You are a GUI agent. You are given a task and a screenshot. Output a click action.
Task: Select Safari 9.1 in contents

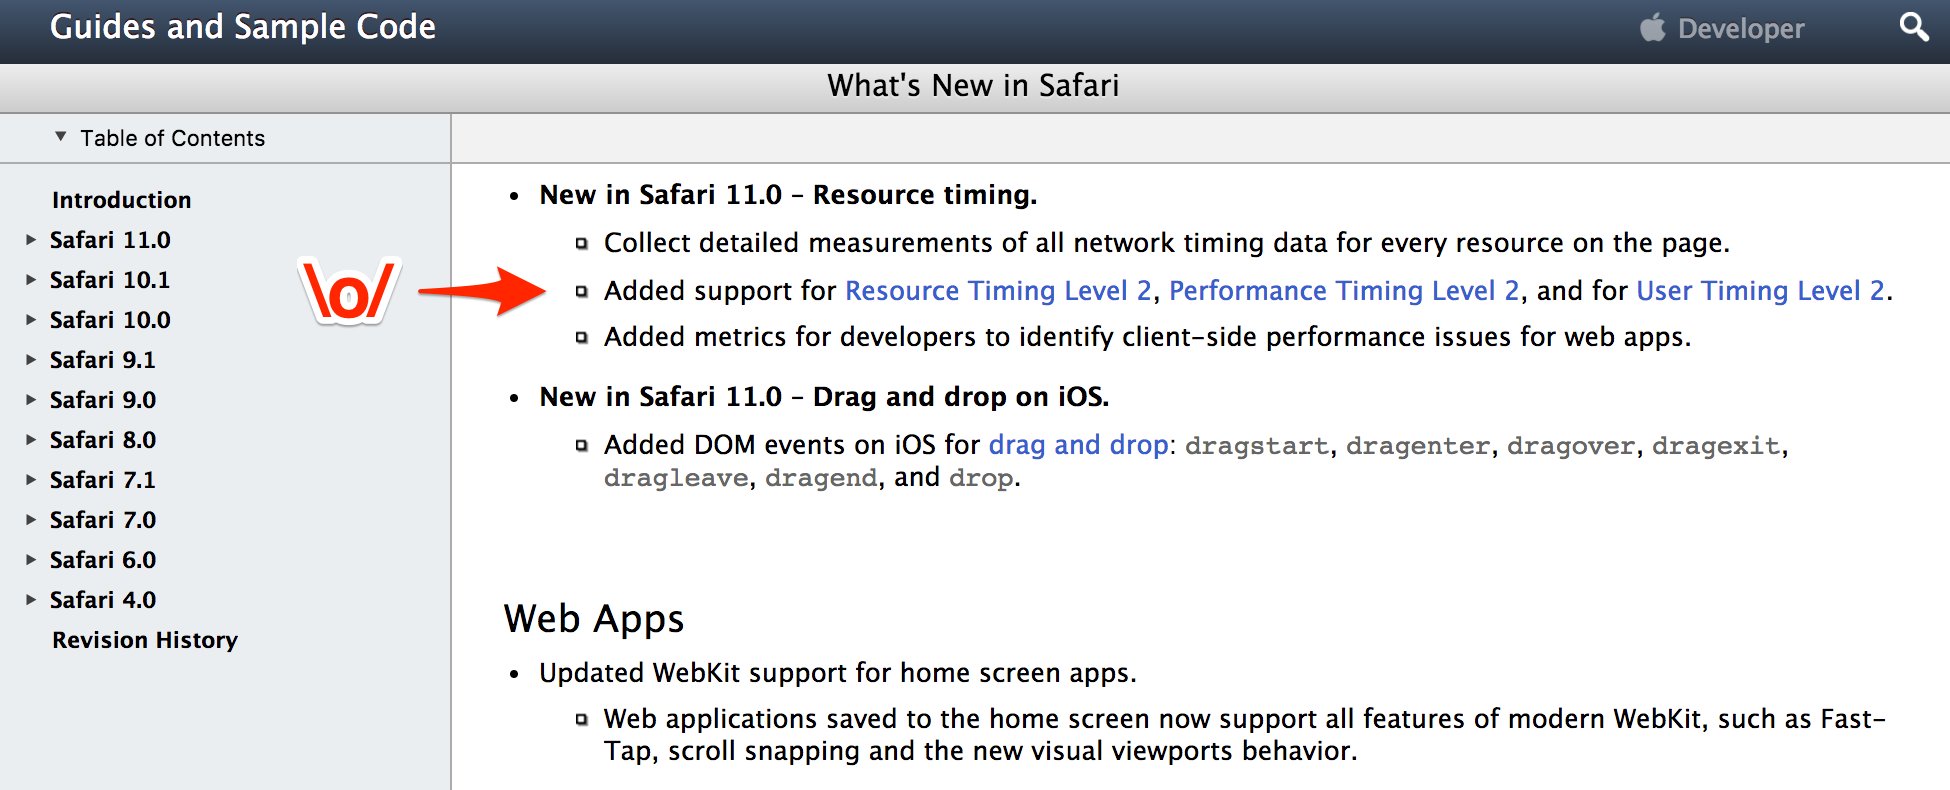coord(103,360)
